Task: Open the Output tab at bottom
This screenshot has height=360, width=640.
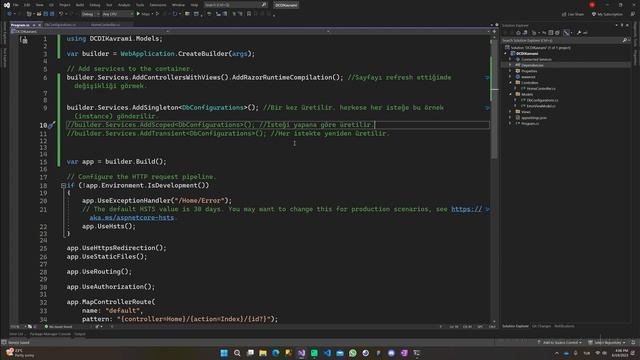Action: [x=80, y=334]
